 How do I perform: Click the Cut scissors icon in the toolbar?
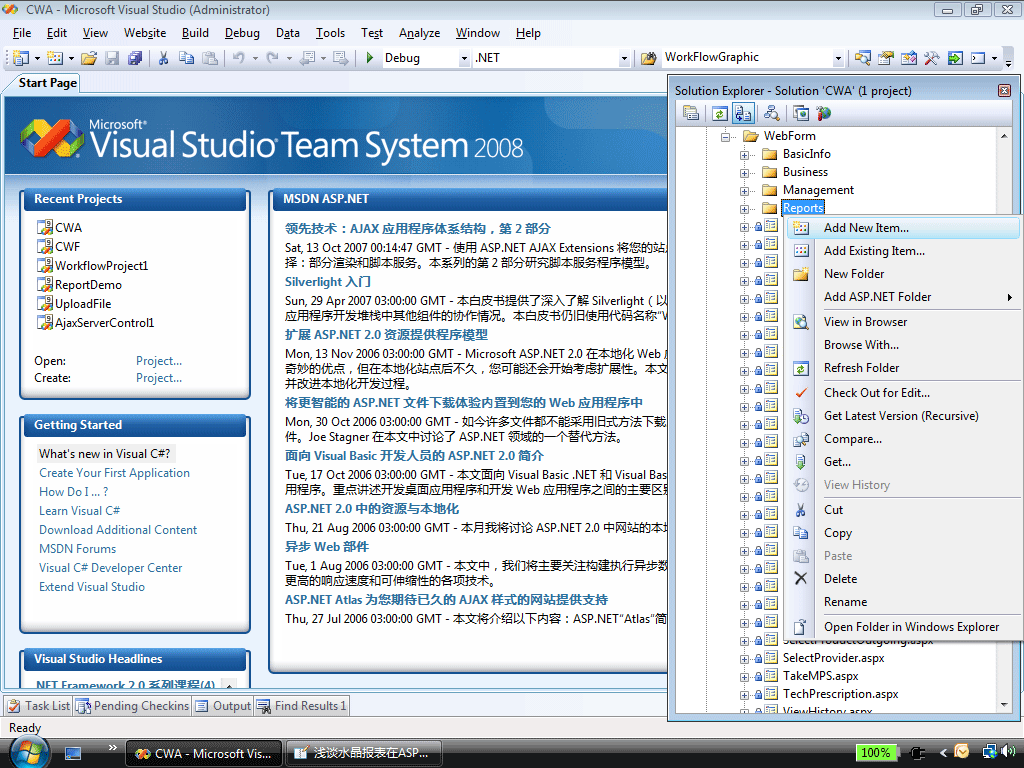click(163, 58)
